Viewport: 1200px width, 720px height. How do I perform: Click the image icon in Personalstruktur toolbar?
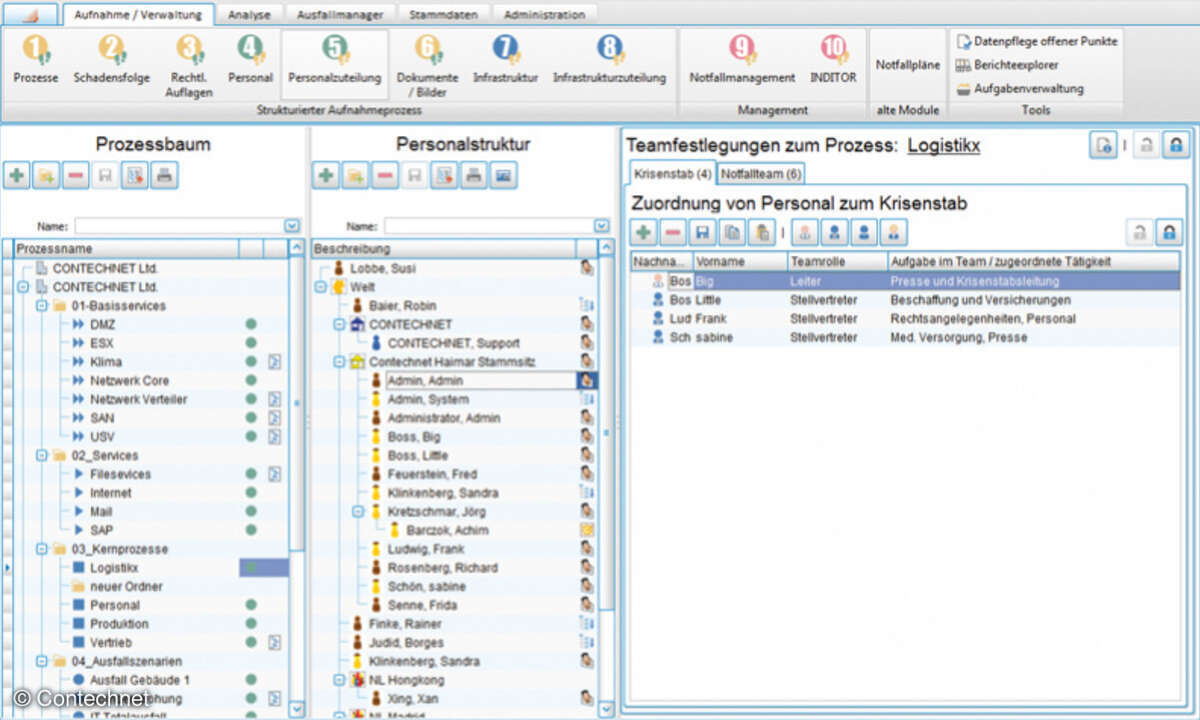(503, 176)
